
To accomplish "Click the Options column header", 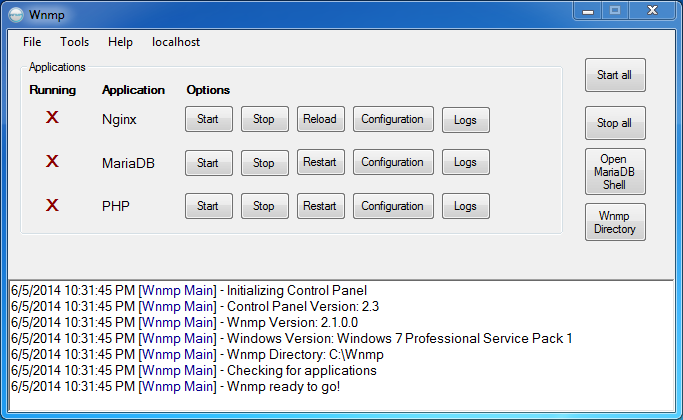I will pos(208,90).
